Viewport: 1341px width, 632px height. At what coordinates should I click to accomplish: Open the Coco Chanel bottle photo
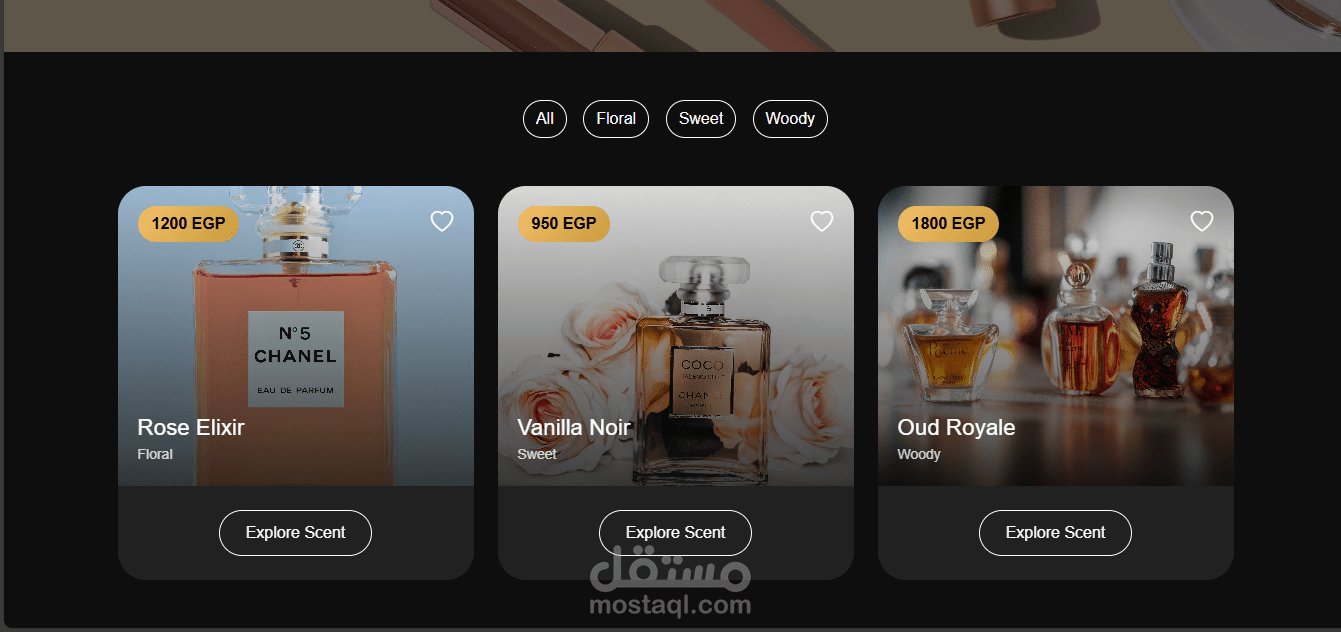pyautogui.click(x=676, y=336)
